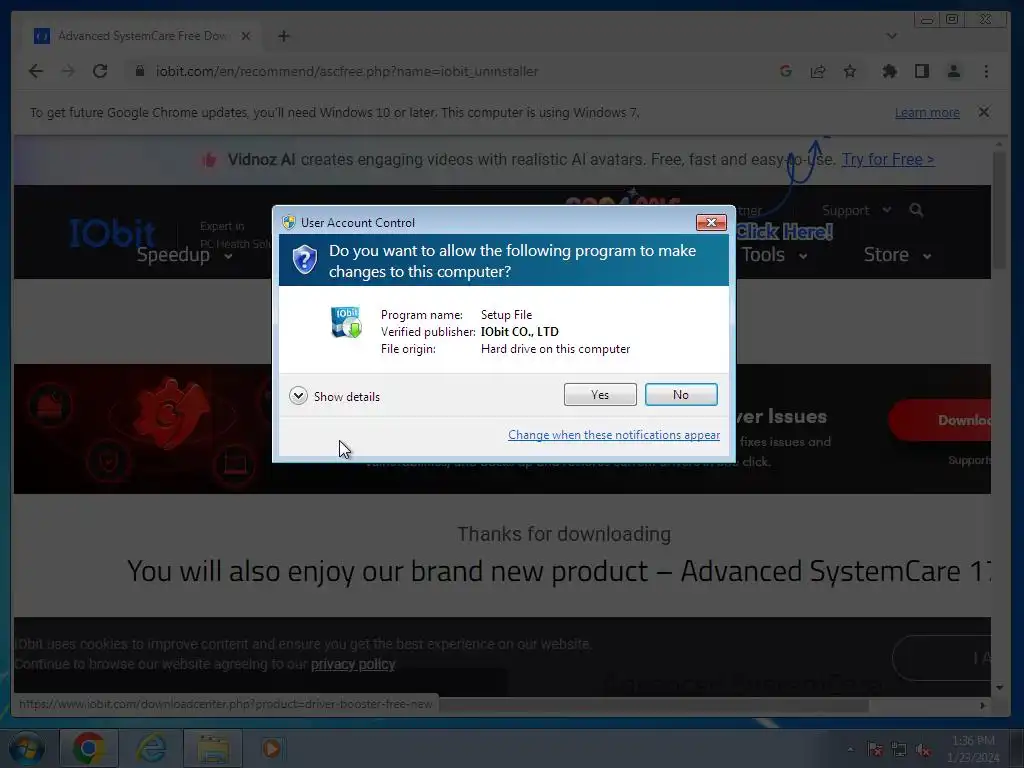The width and height of the screenshot is (1024, 768).
Task: Expand Show details chevron in UAC dialog
Action: point(298,396)
